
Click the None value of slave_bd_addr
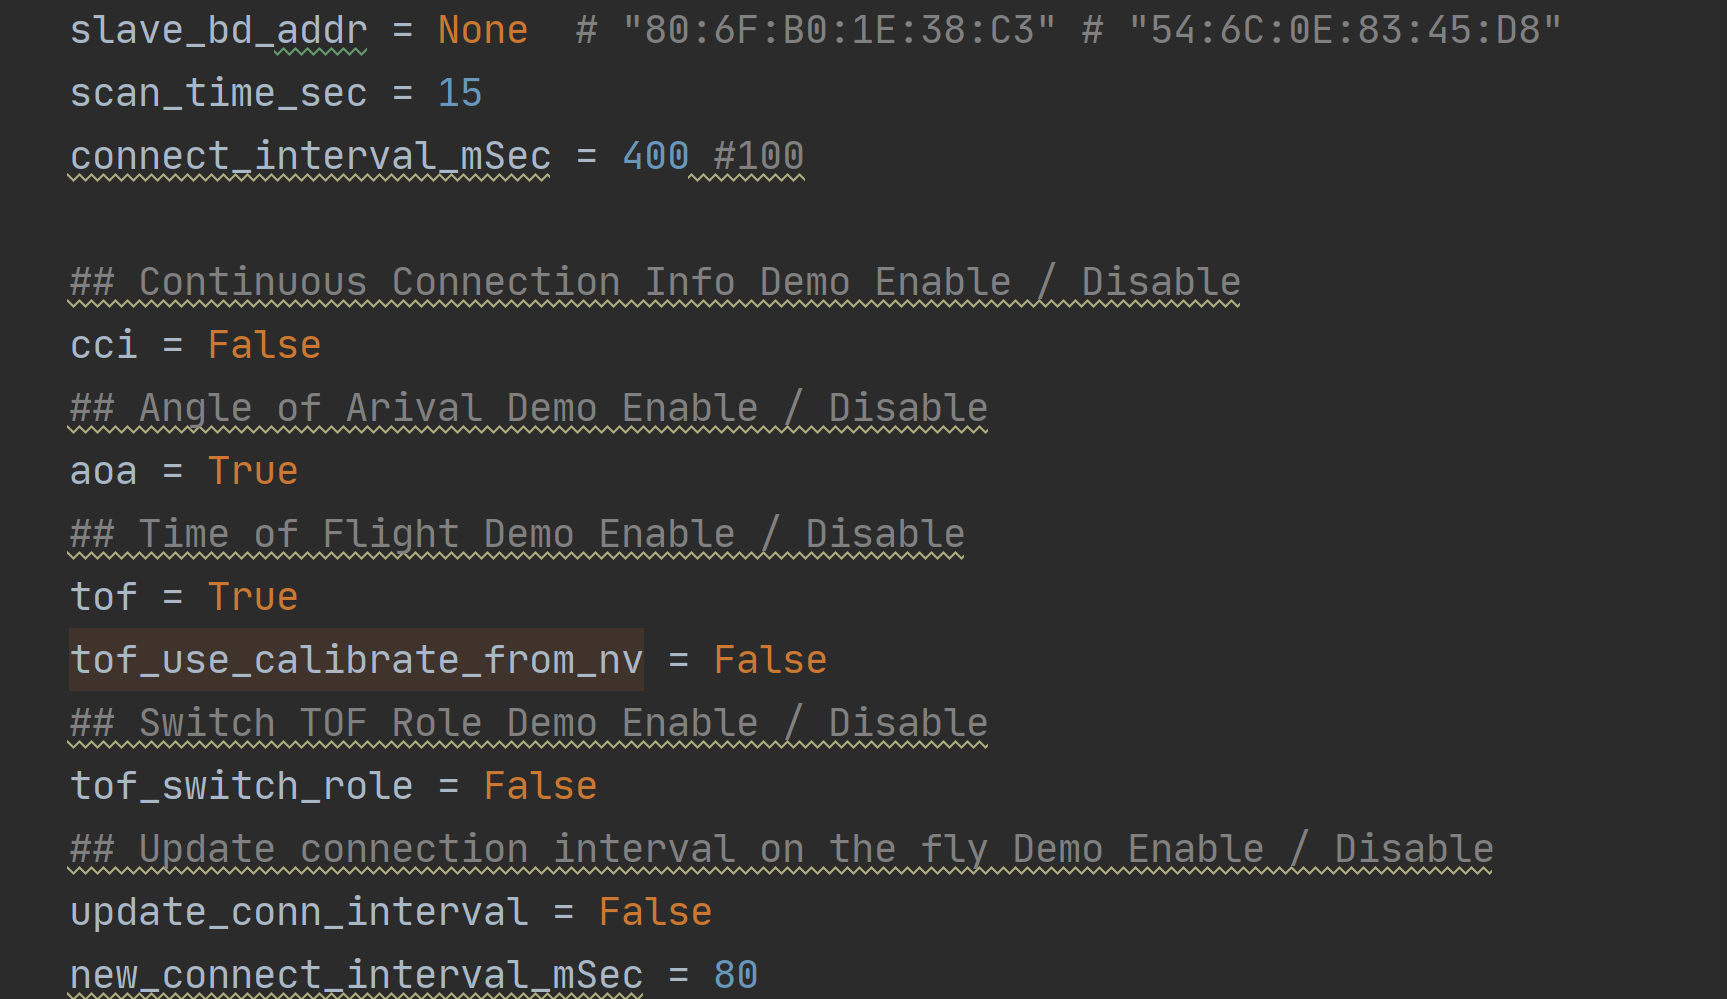tap(482, 31)
